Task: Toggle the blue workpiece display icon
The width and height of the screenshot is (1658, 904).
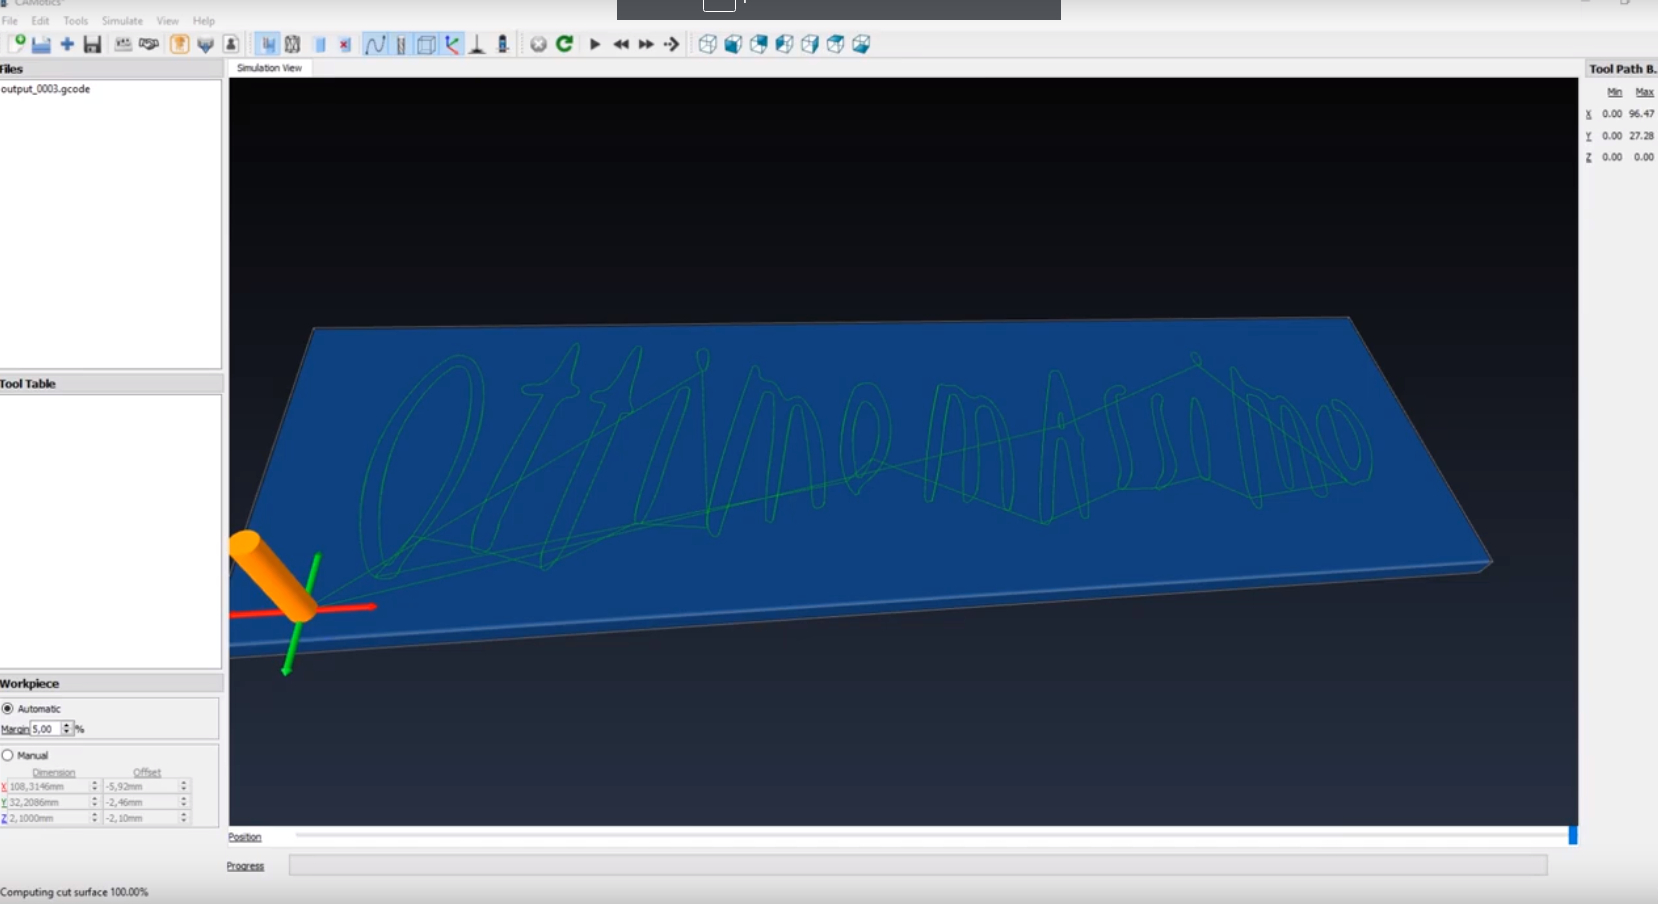Action: (320, 44)
